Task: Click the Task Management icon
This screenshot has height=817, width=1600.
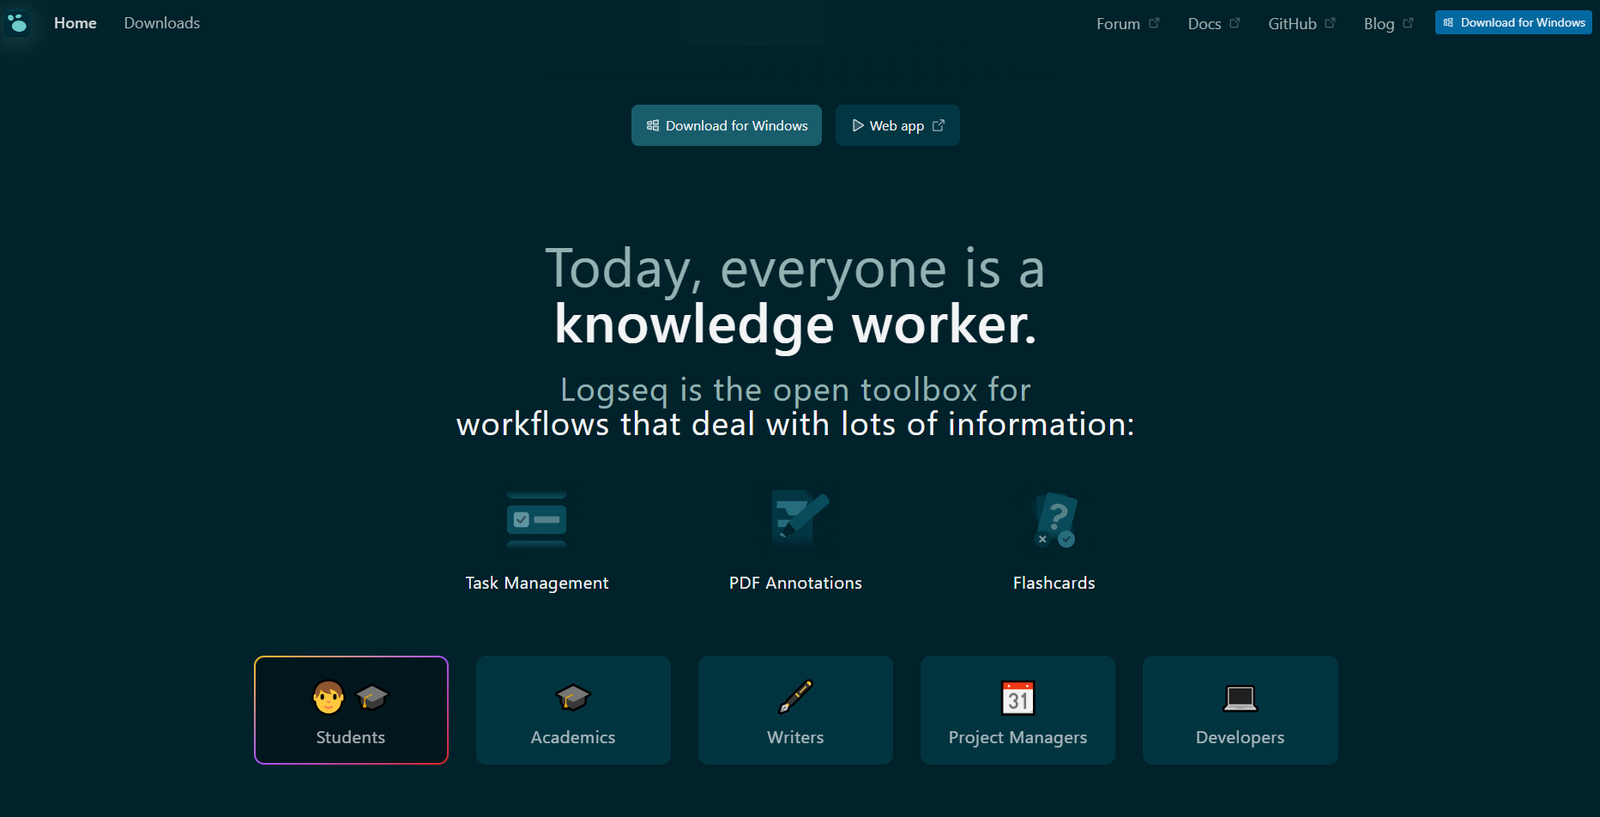Action: 537,520
